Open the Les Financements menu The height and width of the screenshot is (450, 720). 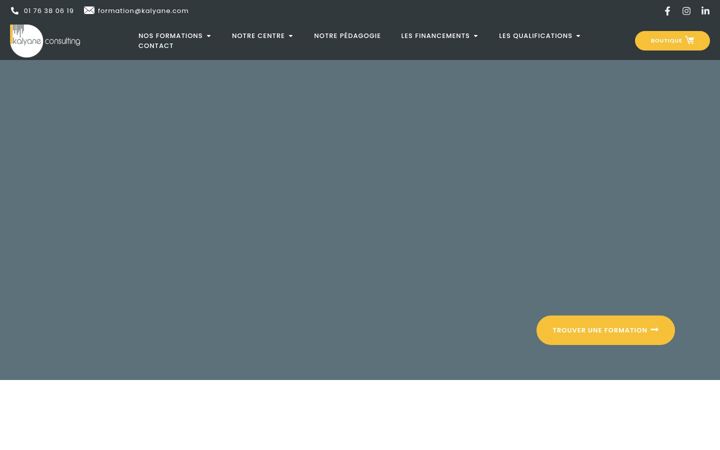(435, 36)
